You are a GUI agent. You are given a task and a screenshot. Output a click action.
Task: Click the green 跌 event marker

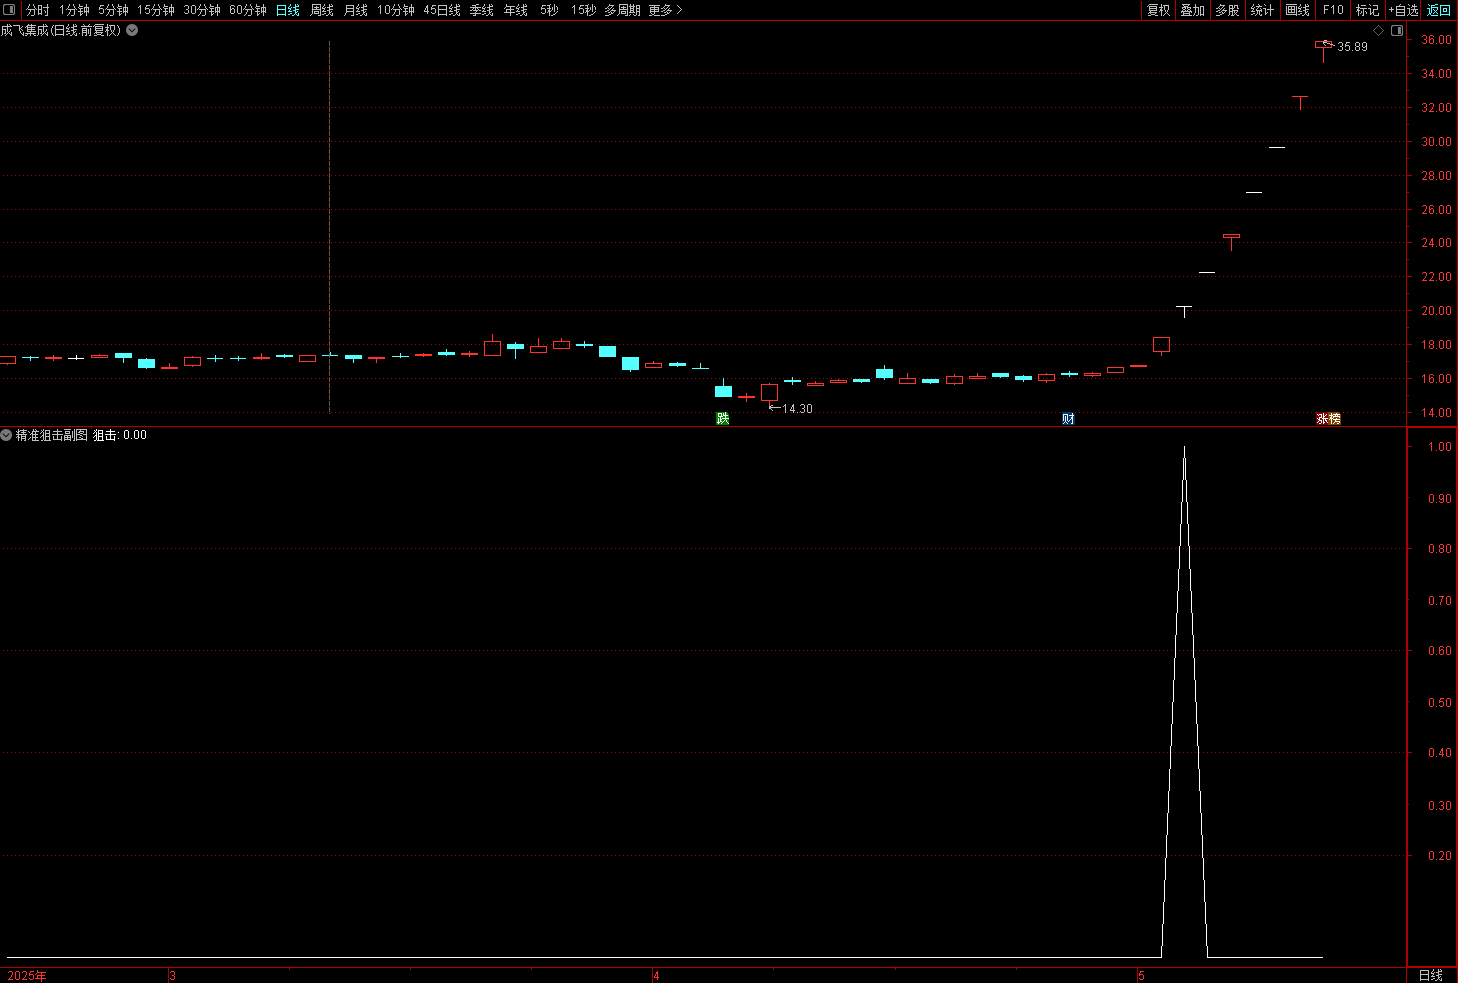723,419
